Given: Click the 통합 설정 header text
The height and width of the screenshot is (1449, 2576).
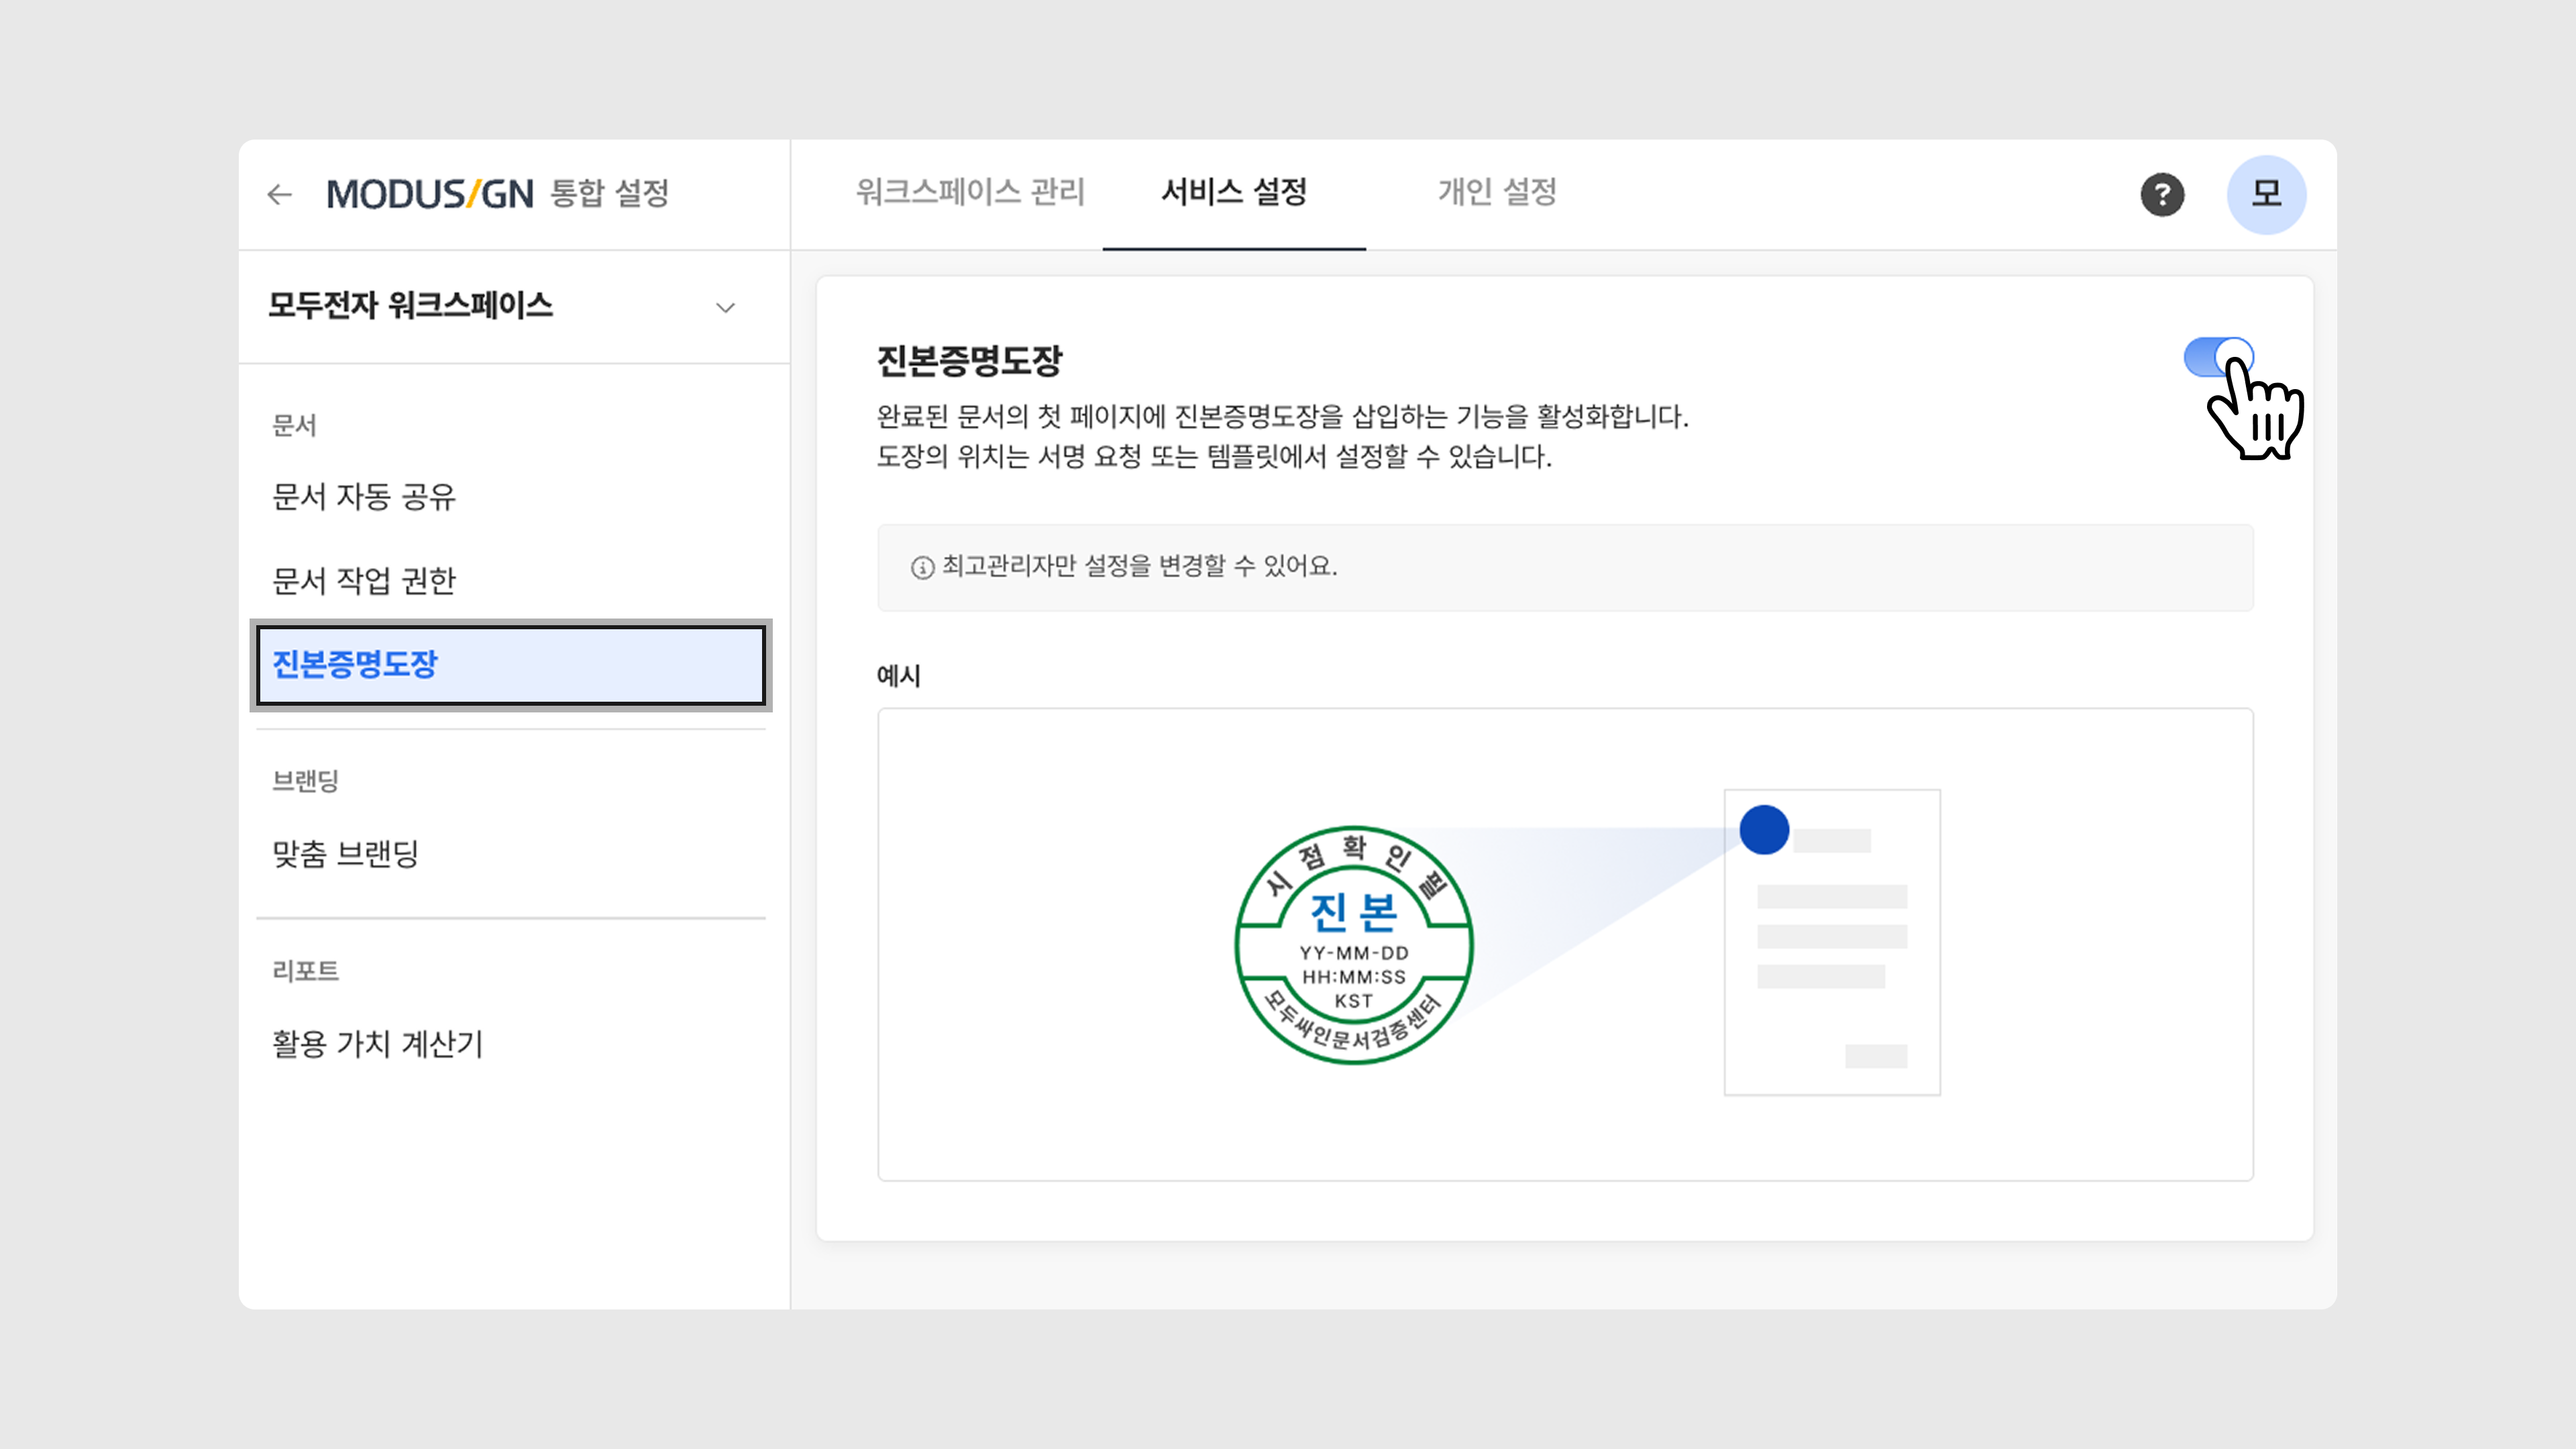Looking at the screenshot, I should click(x=610, y=194).
